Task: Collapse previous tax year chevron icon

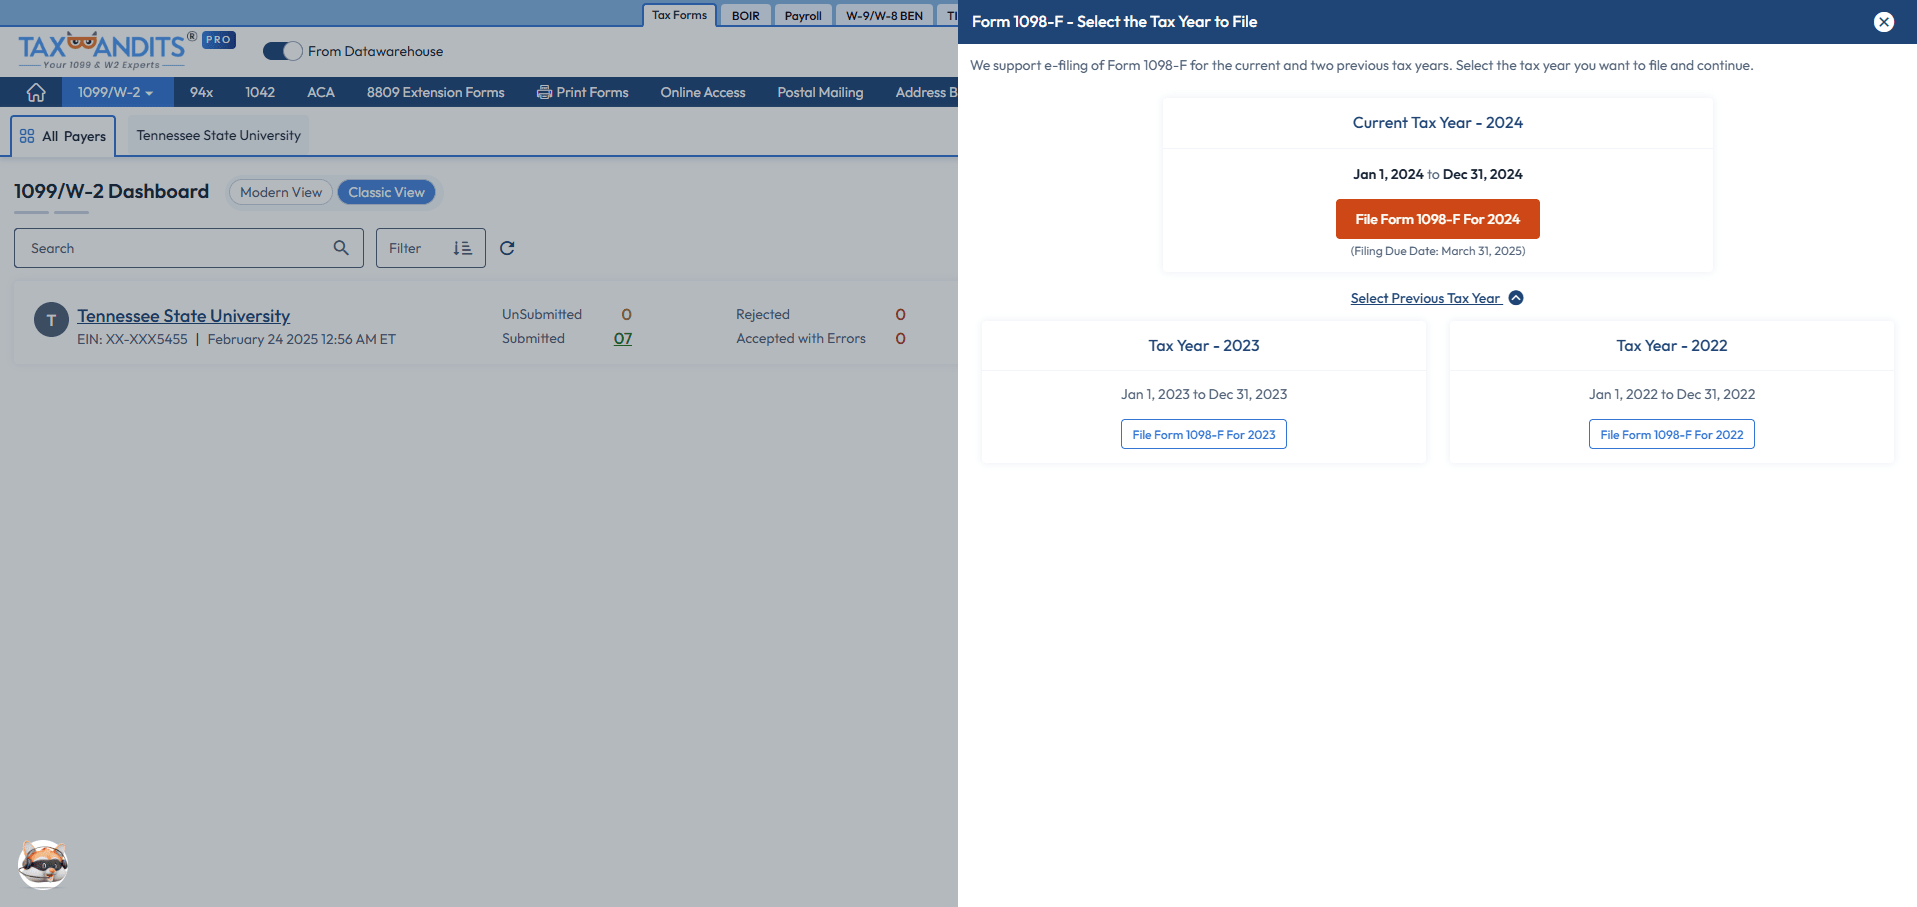Action: [x=1516, y=298]
